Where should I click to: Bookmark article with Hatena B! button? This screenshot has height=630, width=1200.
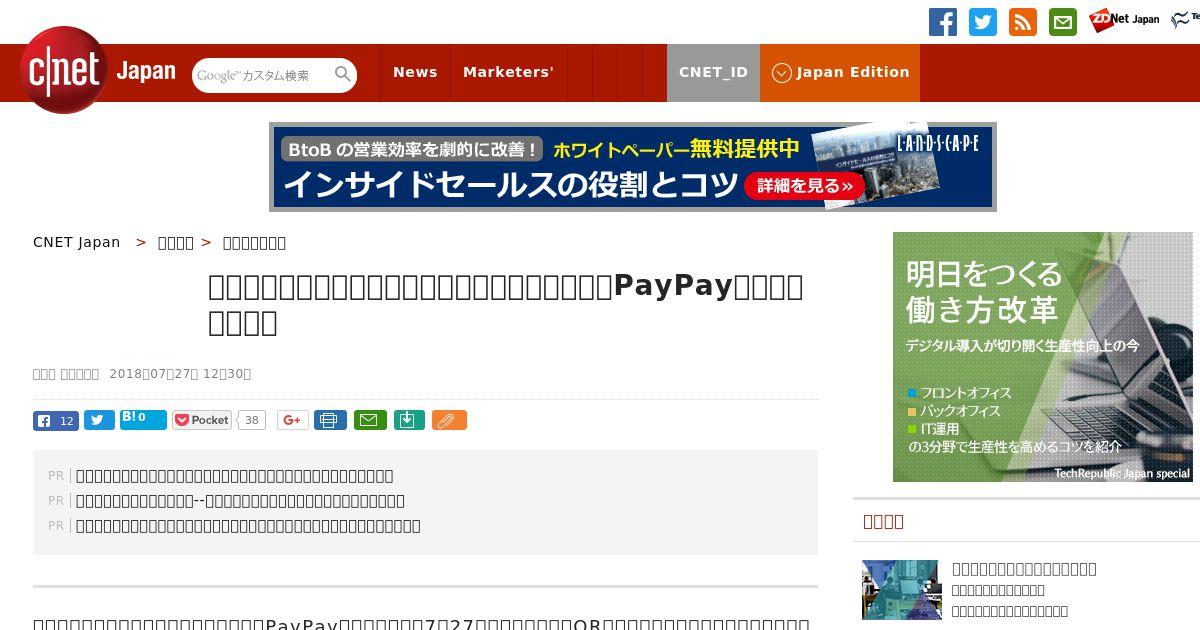point(143,419)
